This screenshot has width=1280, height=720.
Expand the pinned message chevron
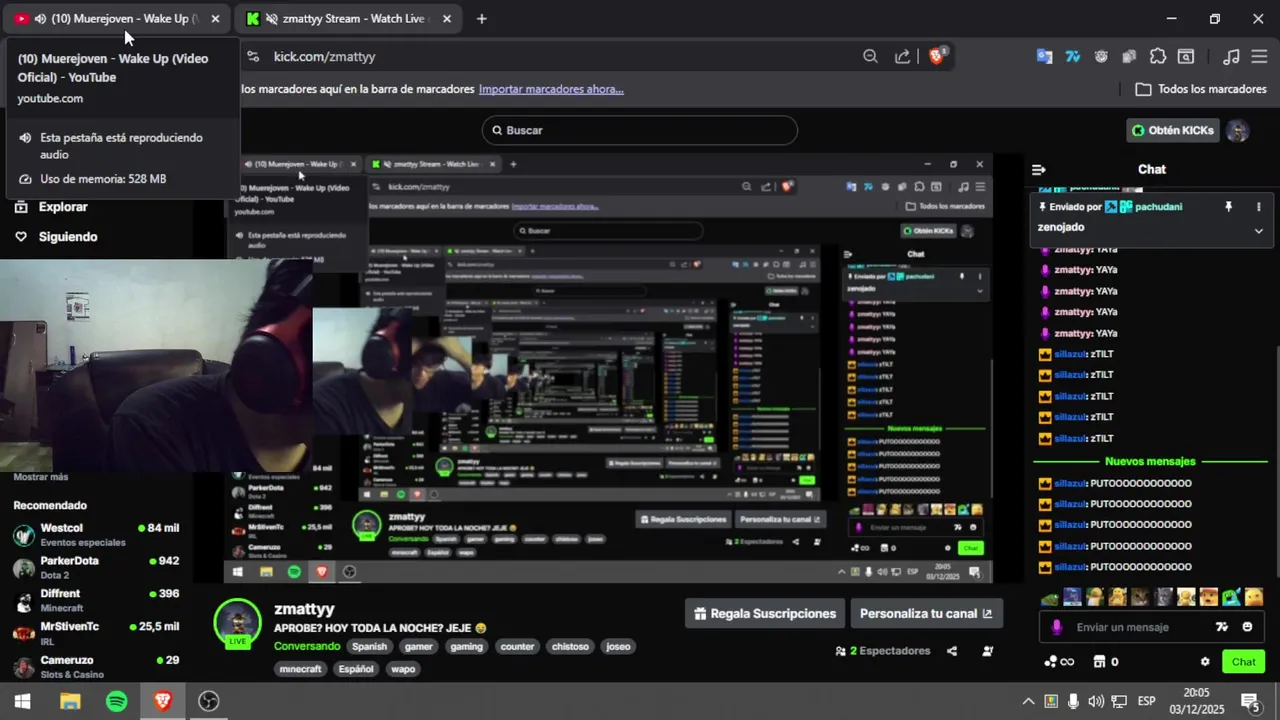[1258, 230]
